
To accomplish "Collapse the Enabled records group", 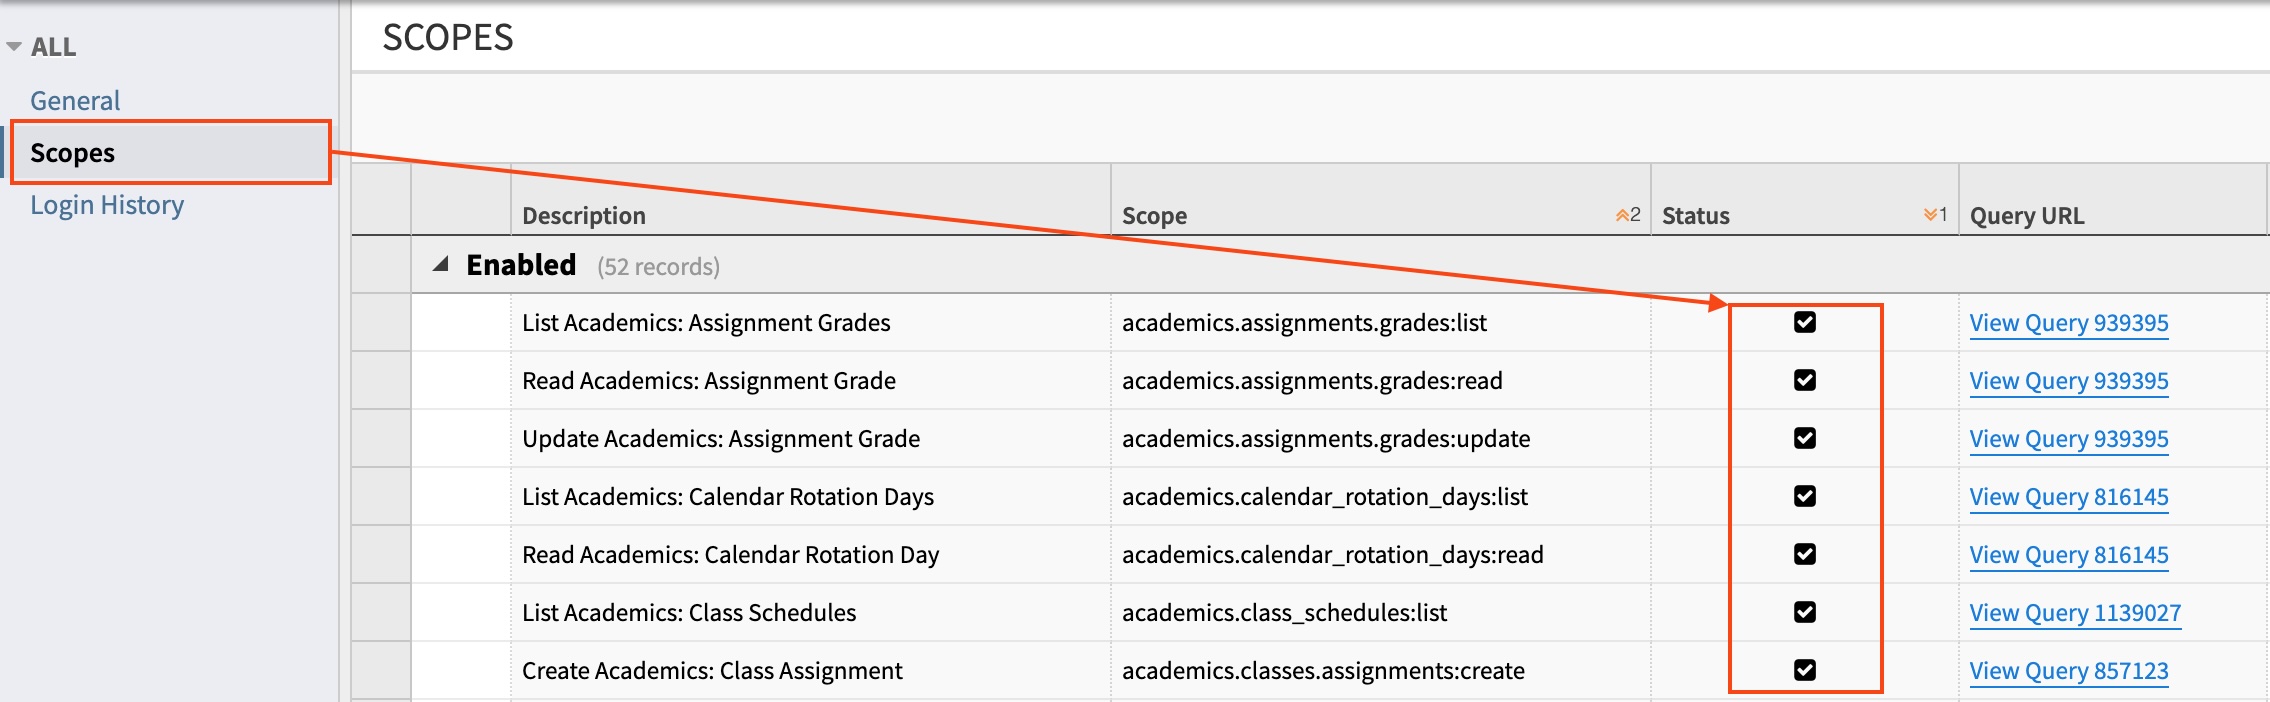I will (x=440, y=265).
